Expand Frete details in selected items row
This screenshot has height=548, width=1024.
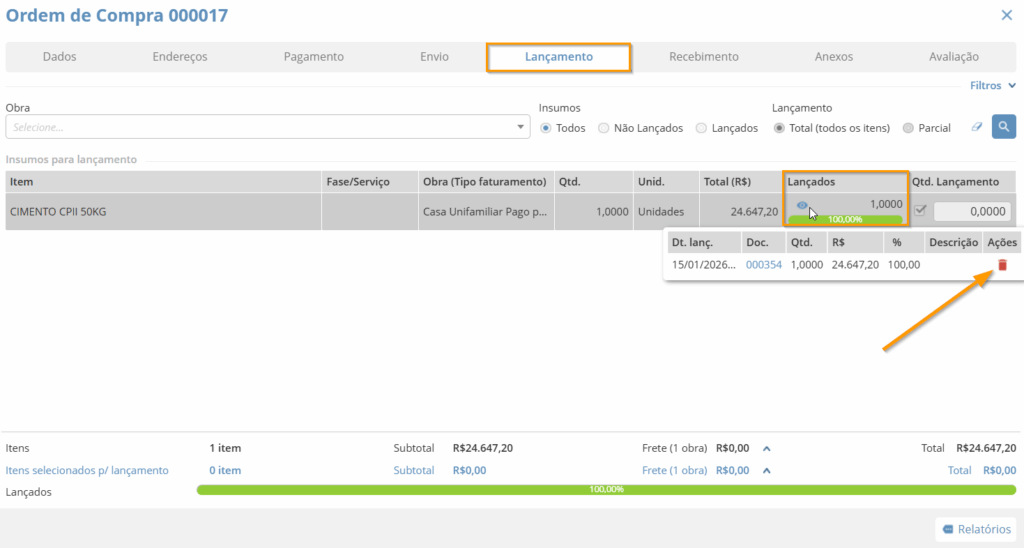(764, 470)
